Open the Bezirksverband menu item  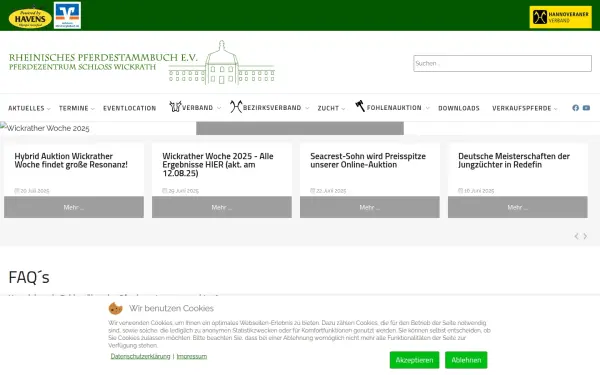(x=272, y=108)
